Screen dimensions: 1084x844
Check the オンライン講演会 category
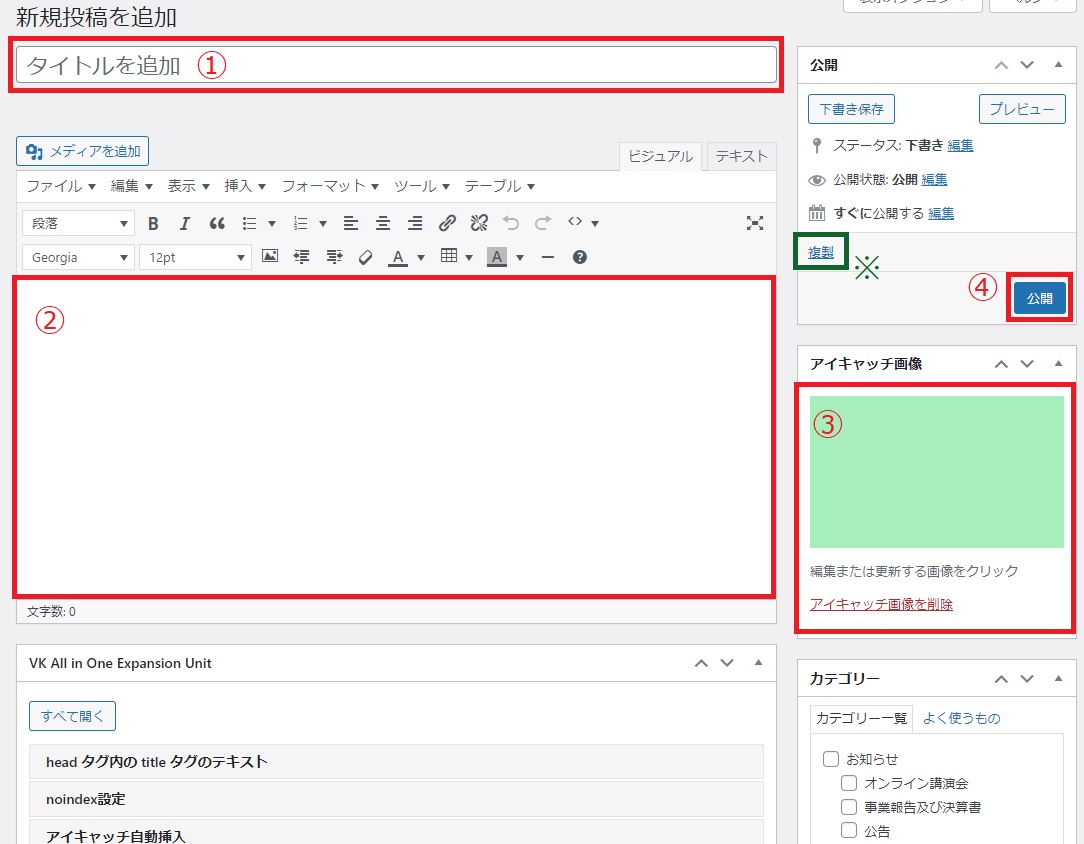click(x=849, y=783)
